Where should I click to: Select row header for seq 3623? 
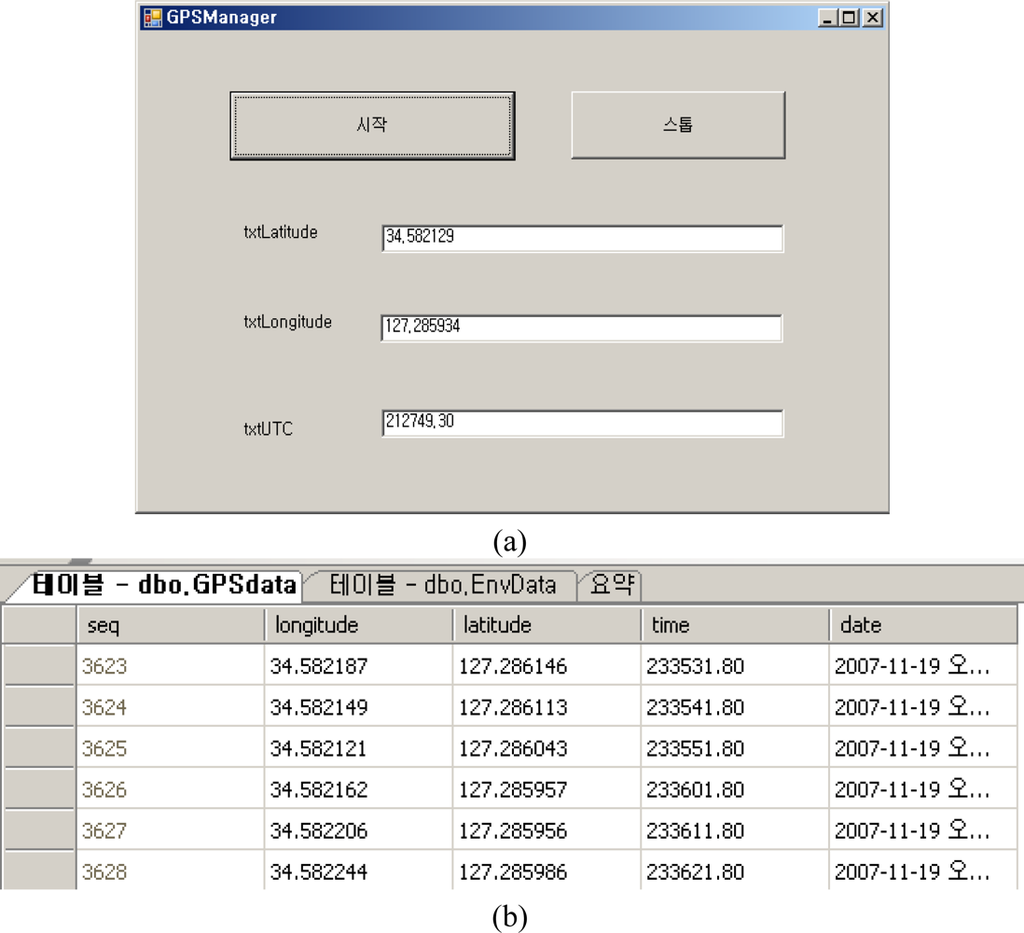pyautogui.click(x=39, y=666)
